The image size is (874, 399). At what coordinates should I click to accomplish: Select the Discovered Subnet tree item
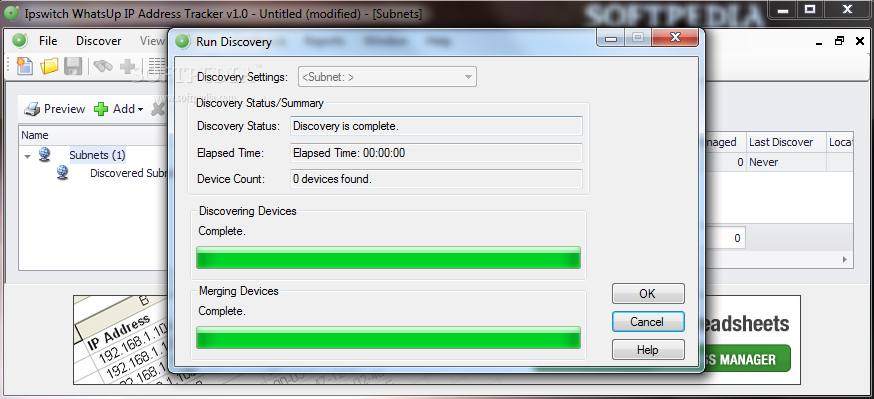point(128,173)
